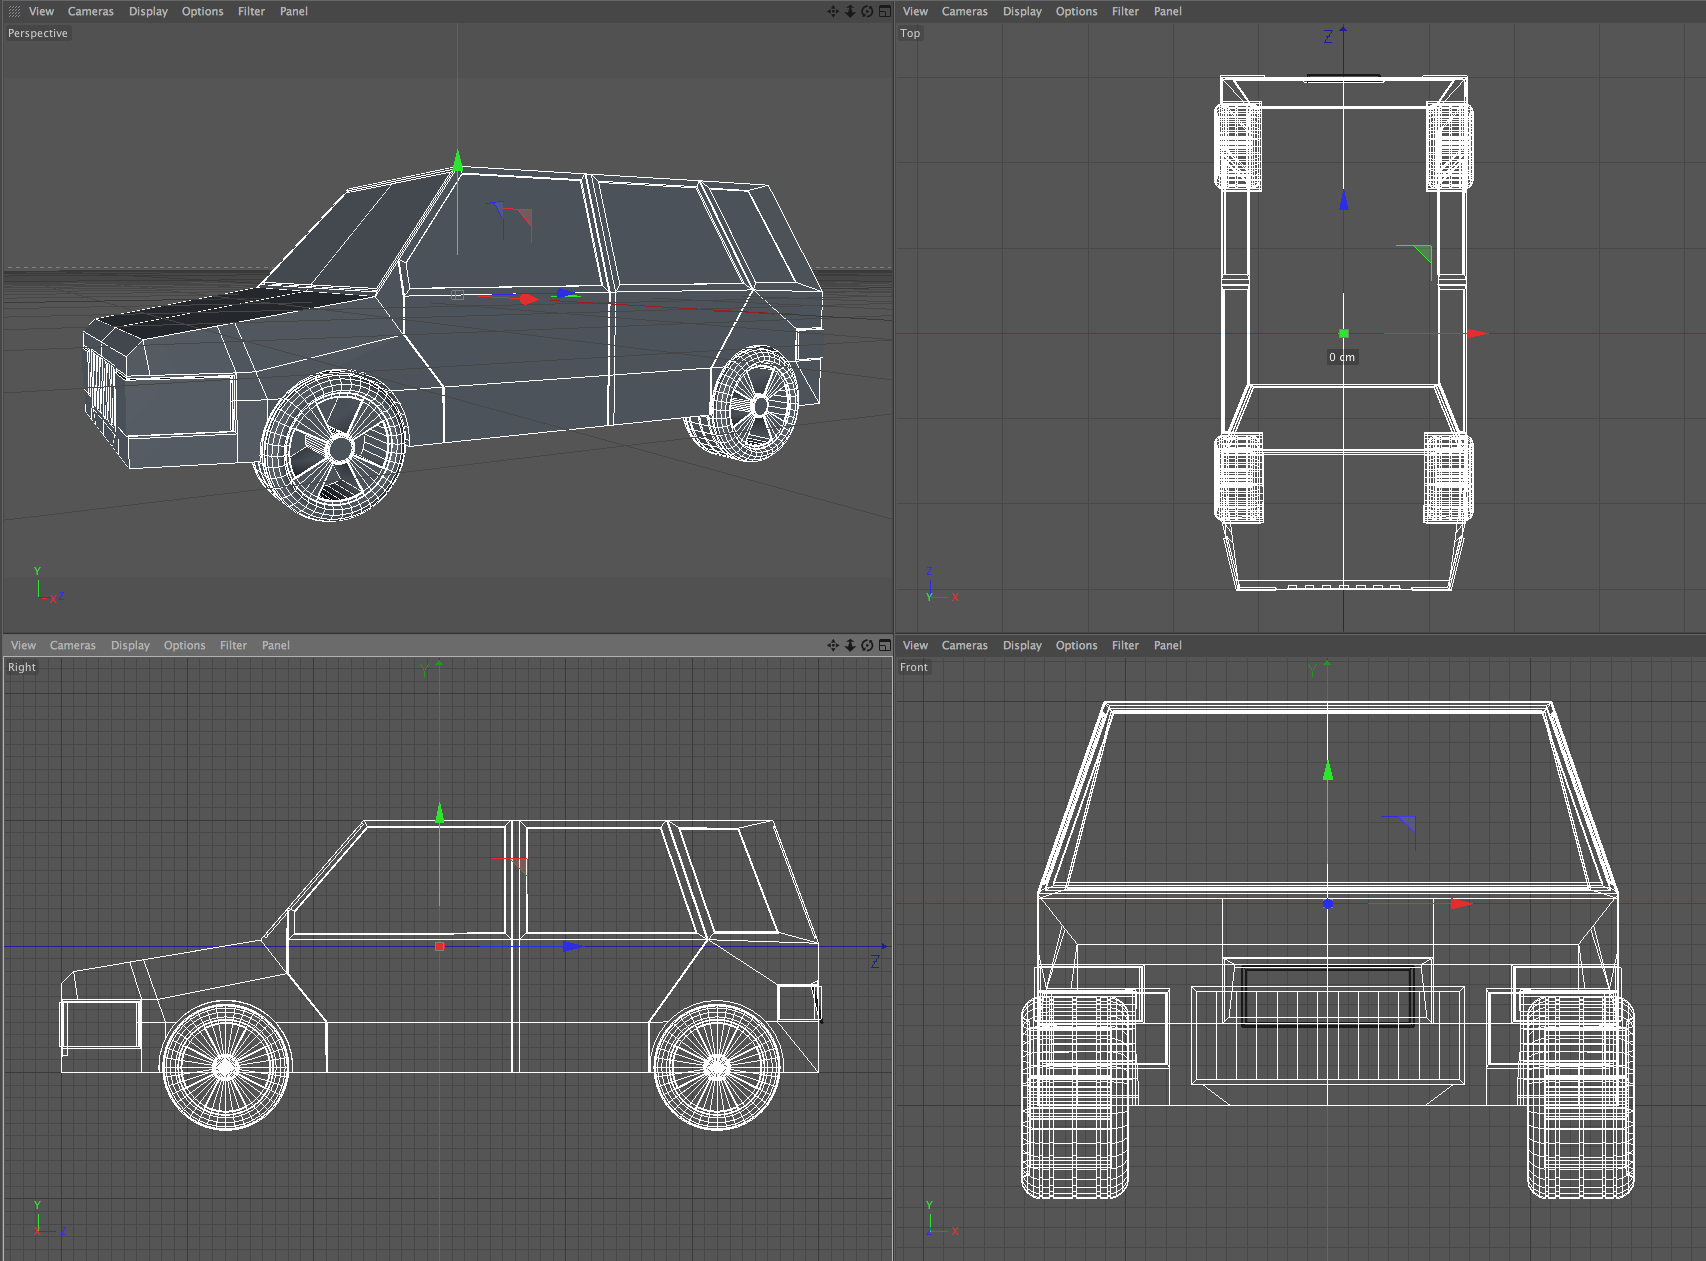
Task: Open the View menu in Right viewport
Action: tap(23, 645)
